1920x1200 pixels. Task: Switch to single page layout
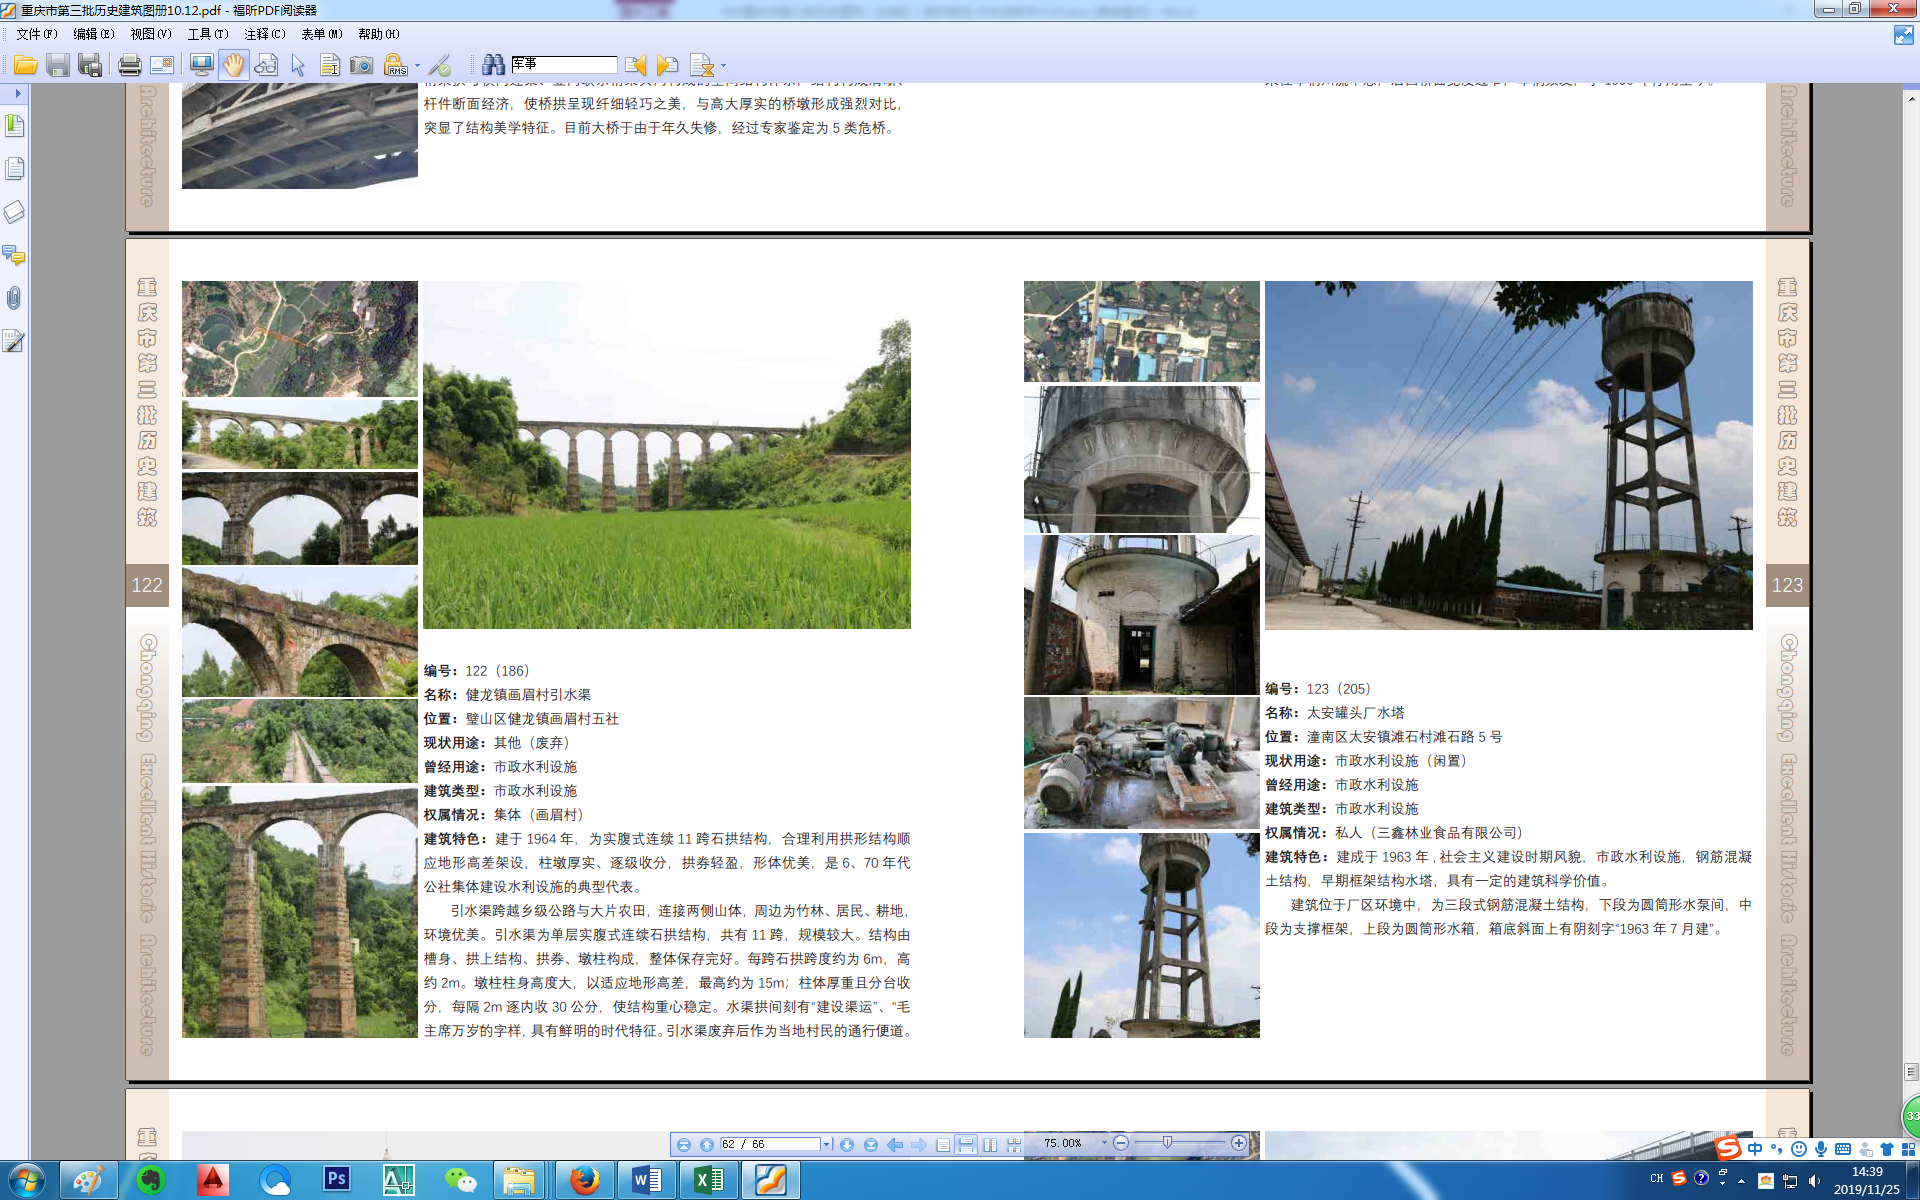click(x=943, y=1144)
